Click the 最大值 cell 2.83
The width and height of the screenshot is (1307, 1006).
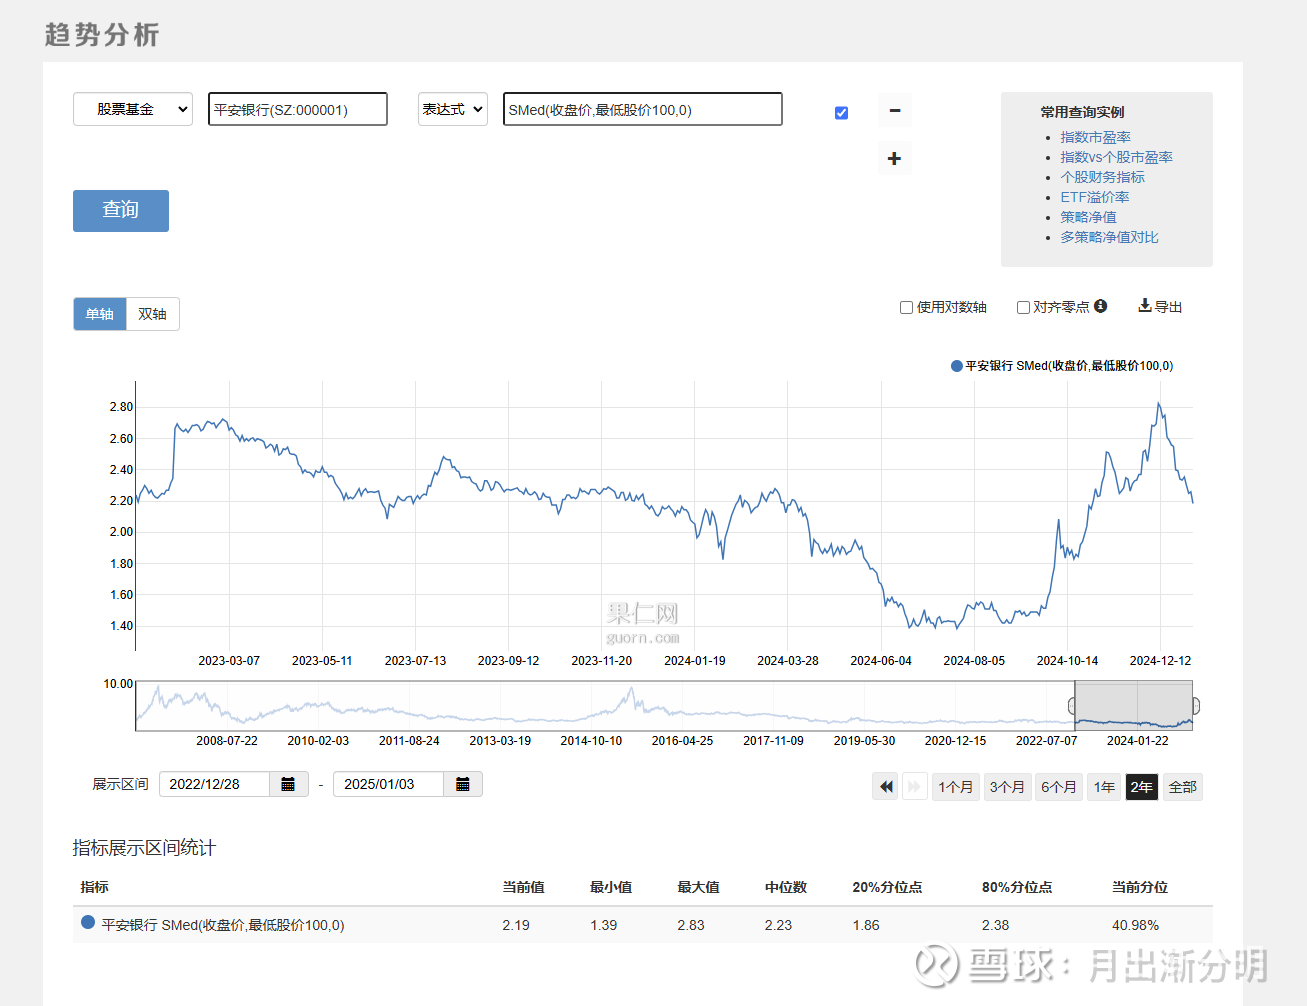coord(691,925)
